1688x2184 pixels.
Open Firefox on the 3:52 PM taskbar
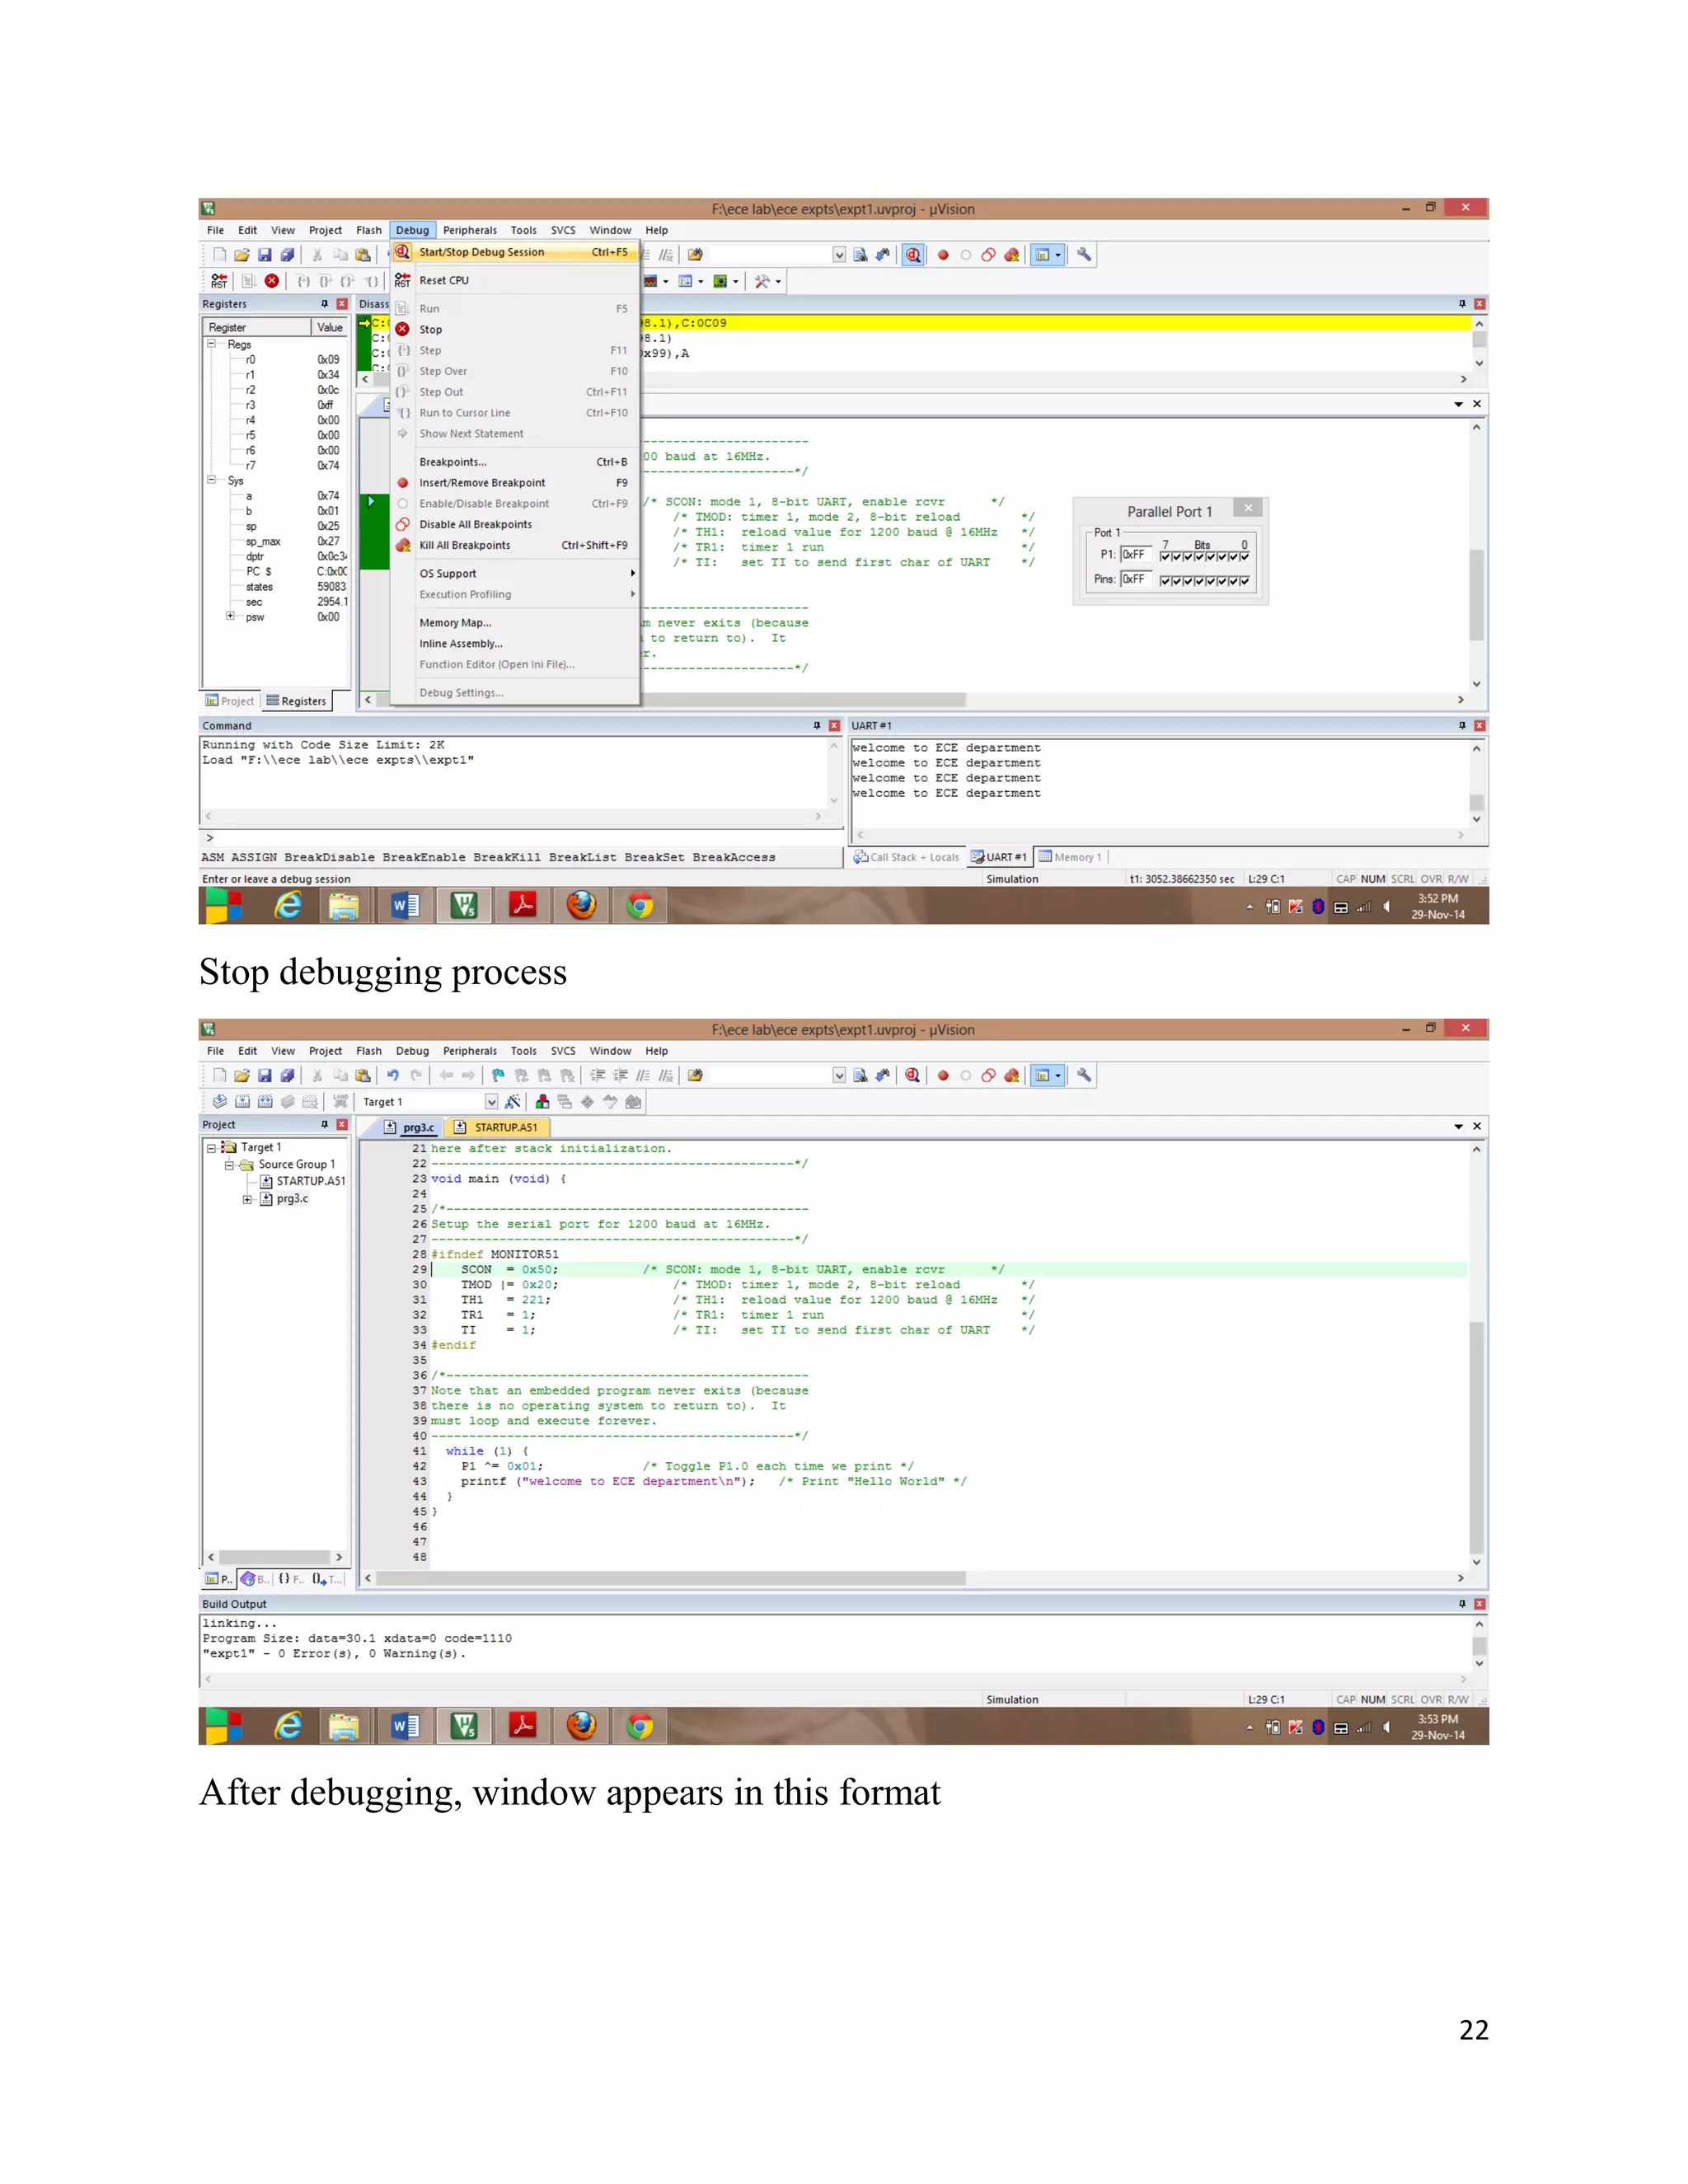(x=581, y=905)
